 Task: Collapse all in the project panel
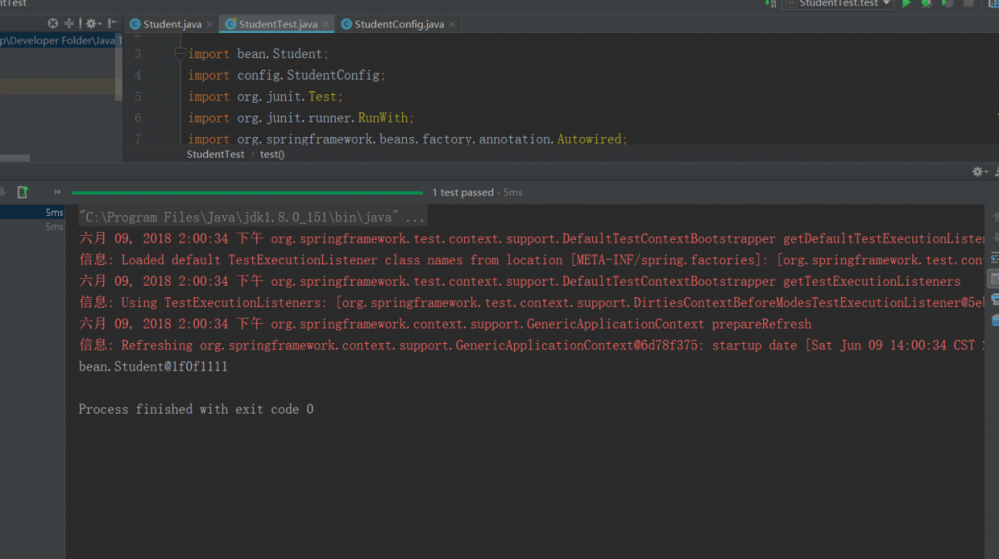point(69,23)
